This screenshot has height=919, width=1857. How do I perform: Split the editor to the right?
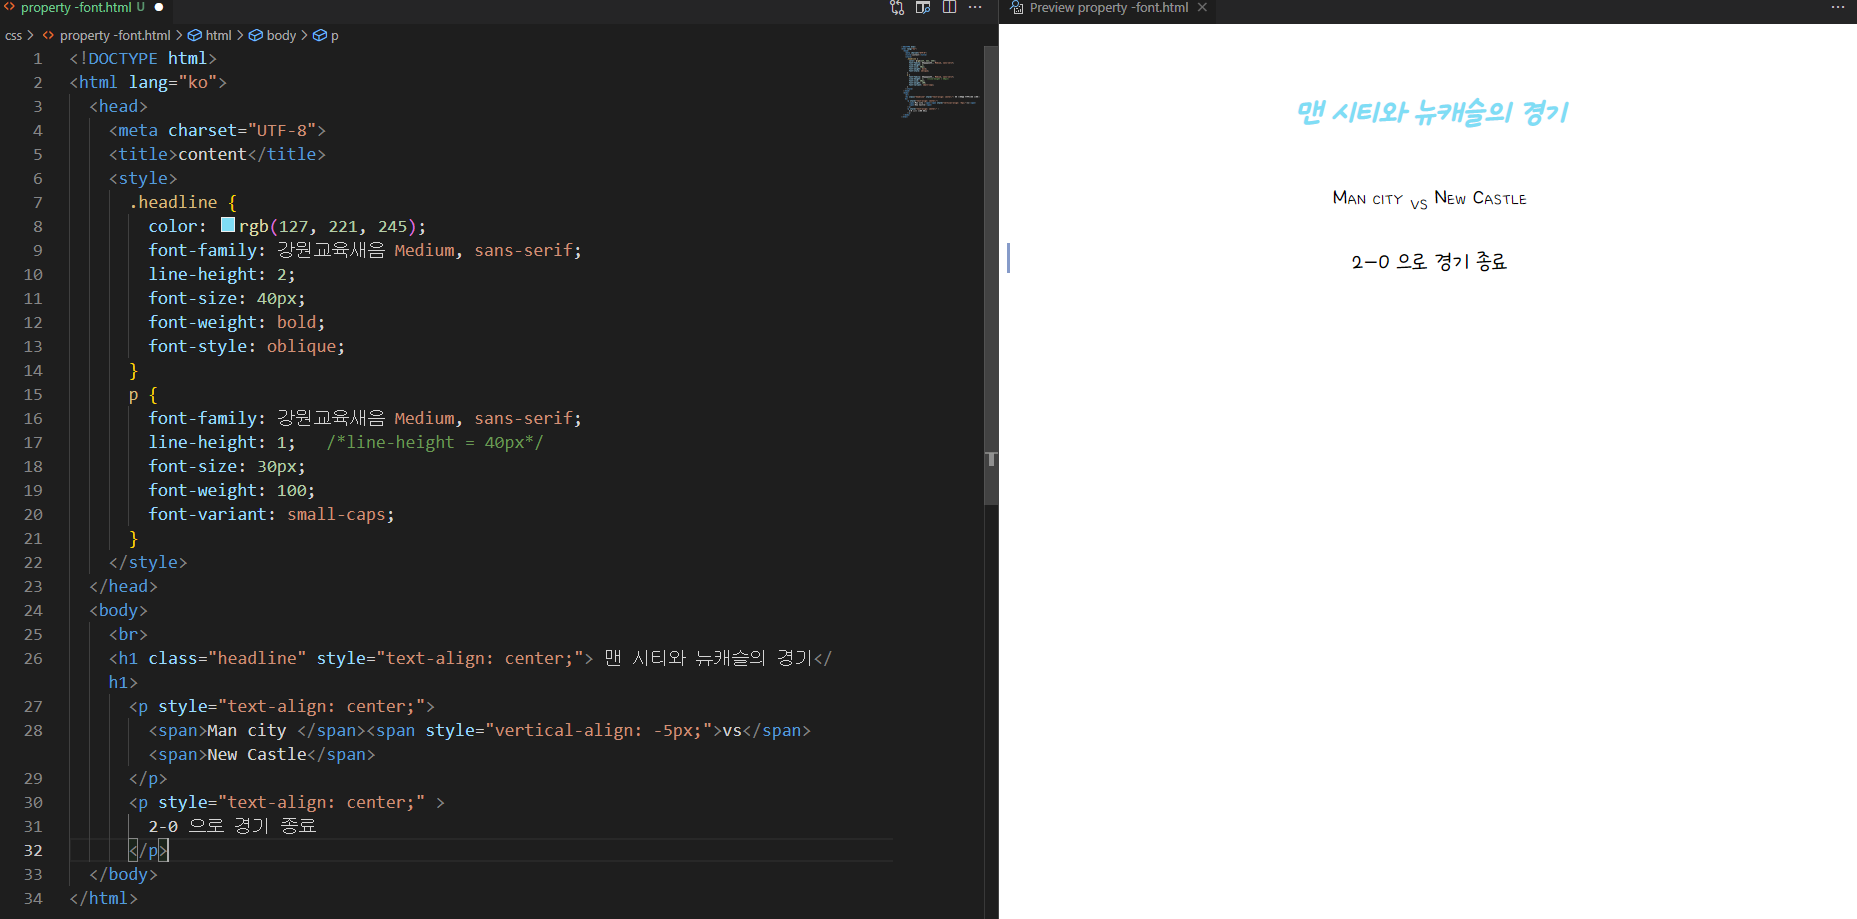click(x=949, y=7)
